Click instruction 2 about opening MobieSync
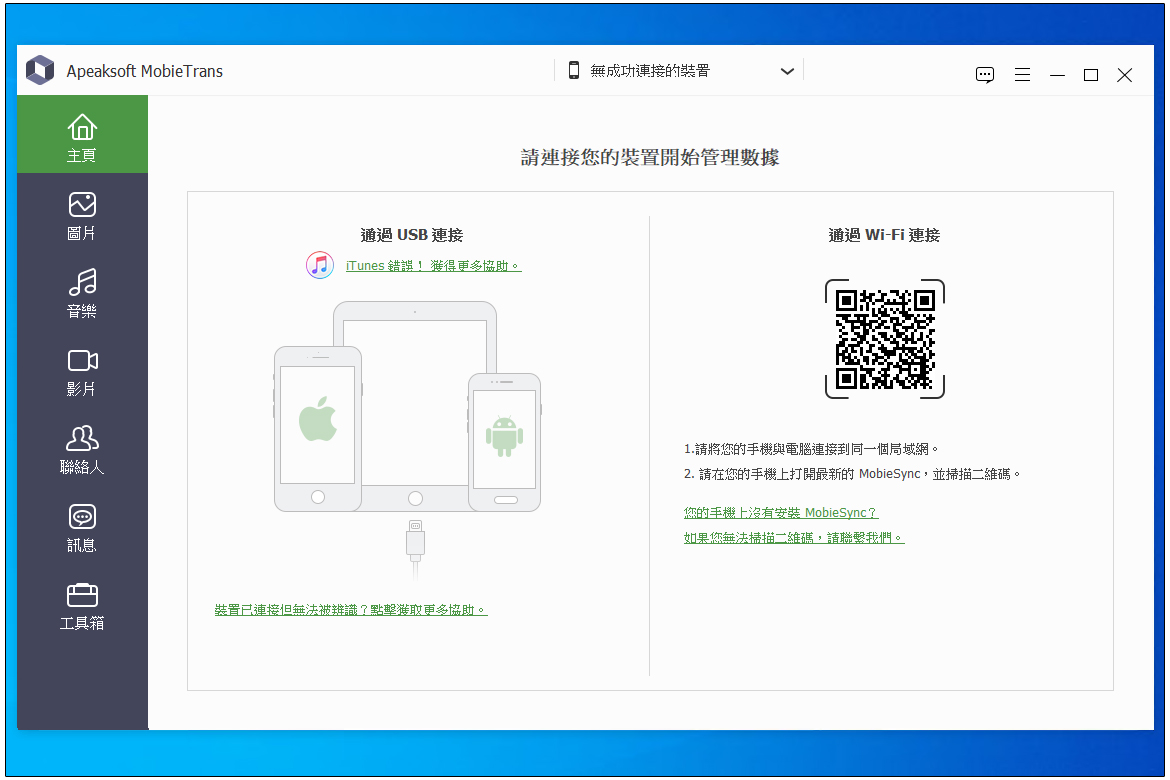The image size is (1170, 780). [x=851, y=474]
